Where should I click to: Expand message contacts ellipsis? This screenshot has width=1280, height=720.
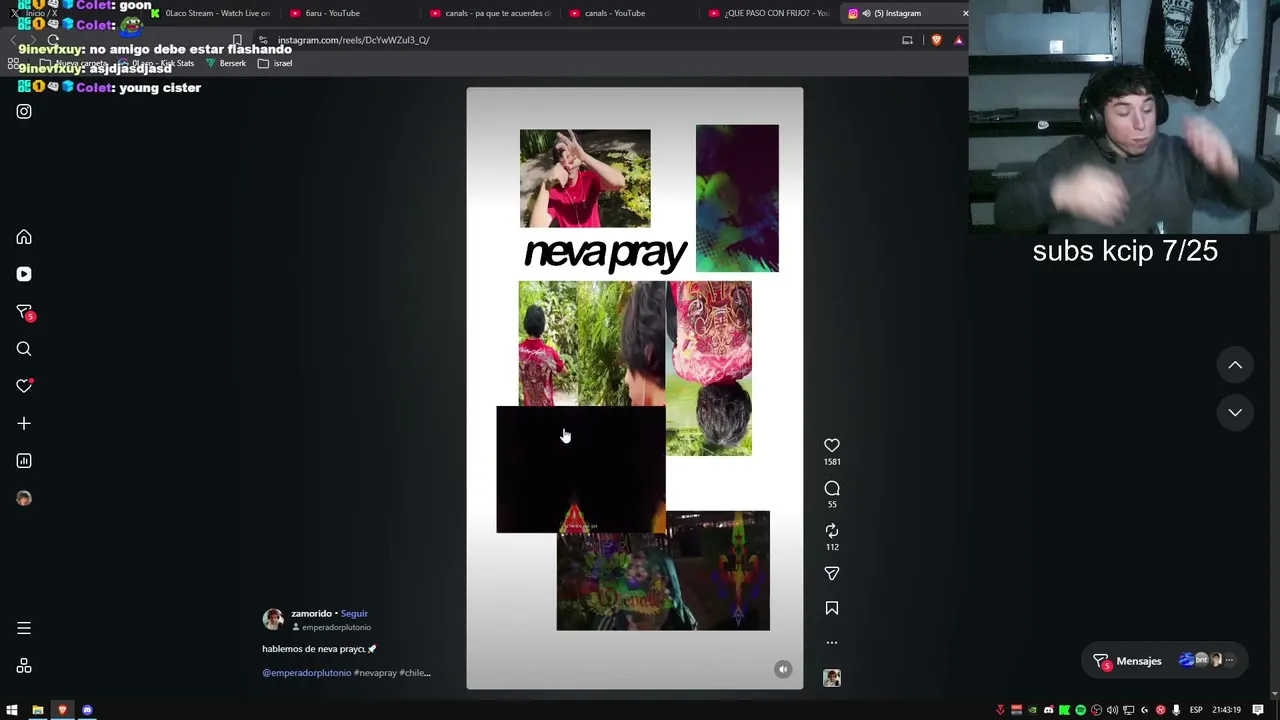1229,660
